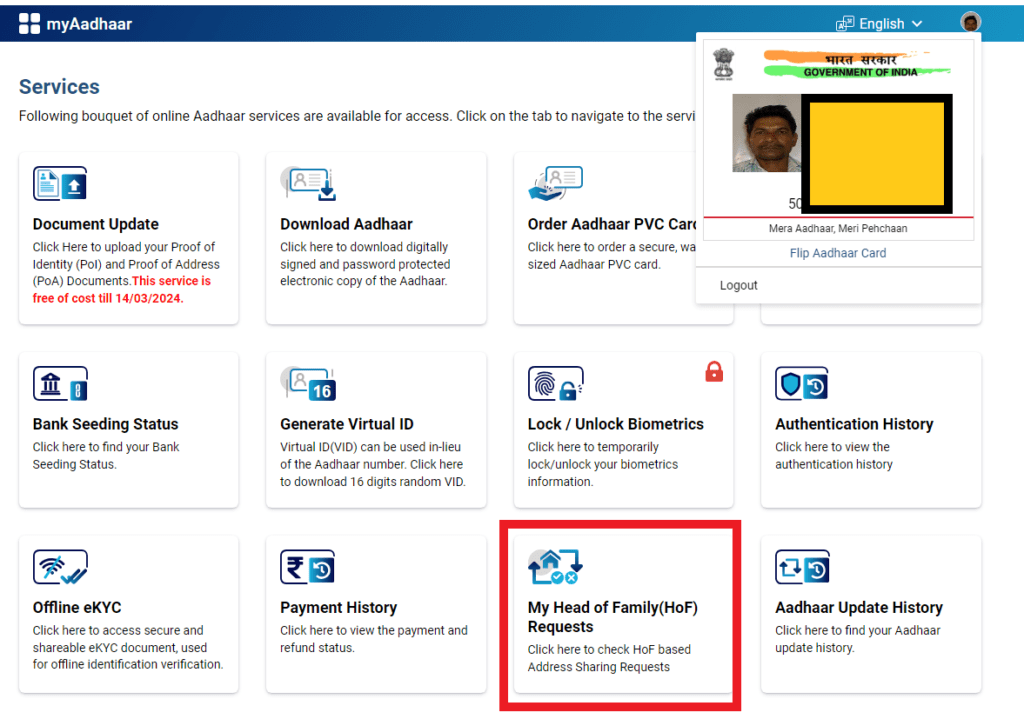Click the Authentication History shield icon

[802, 383]
